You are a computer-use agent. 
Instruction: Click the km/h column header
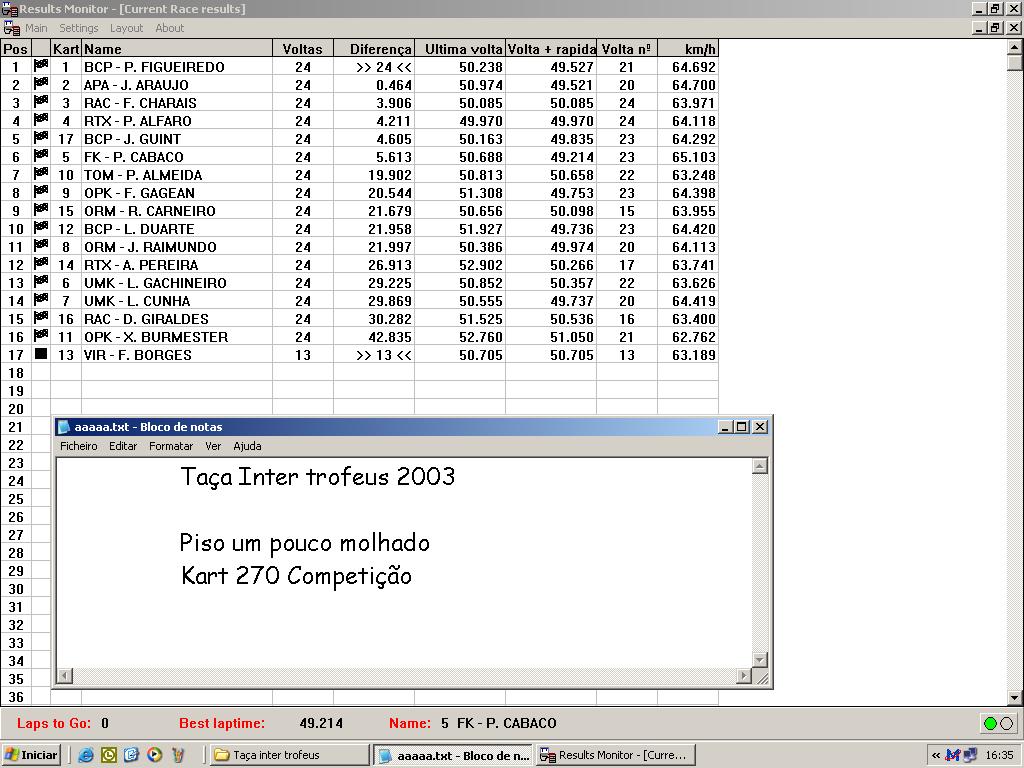(x=687, y=49)
